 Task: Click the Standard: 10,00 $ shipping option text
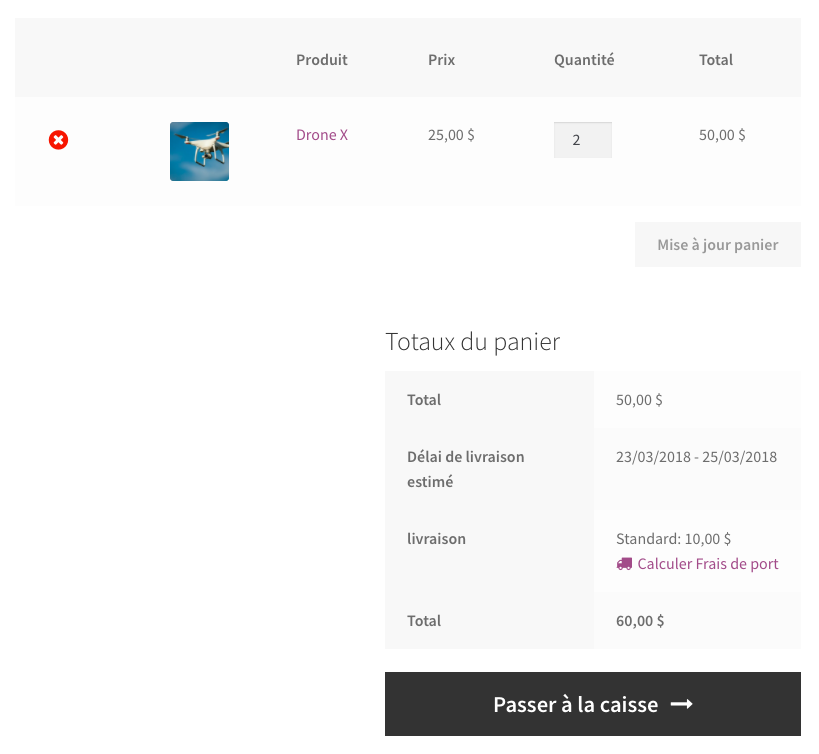coord(673,539)
